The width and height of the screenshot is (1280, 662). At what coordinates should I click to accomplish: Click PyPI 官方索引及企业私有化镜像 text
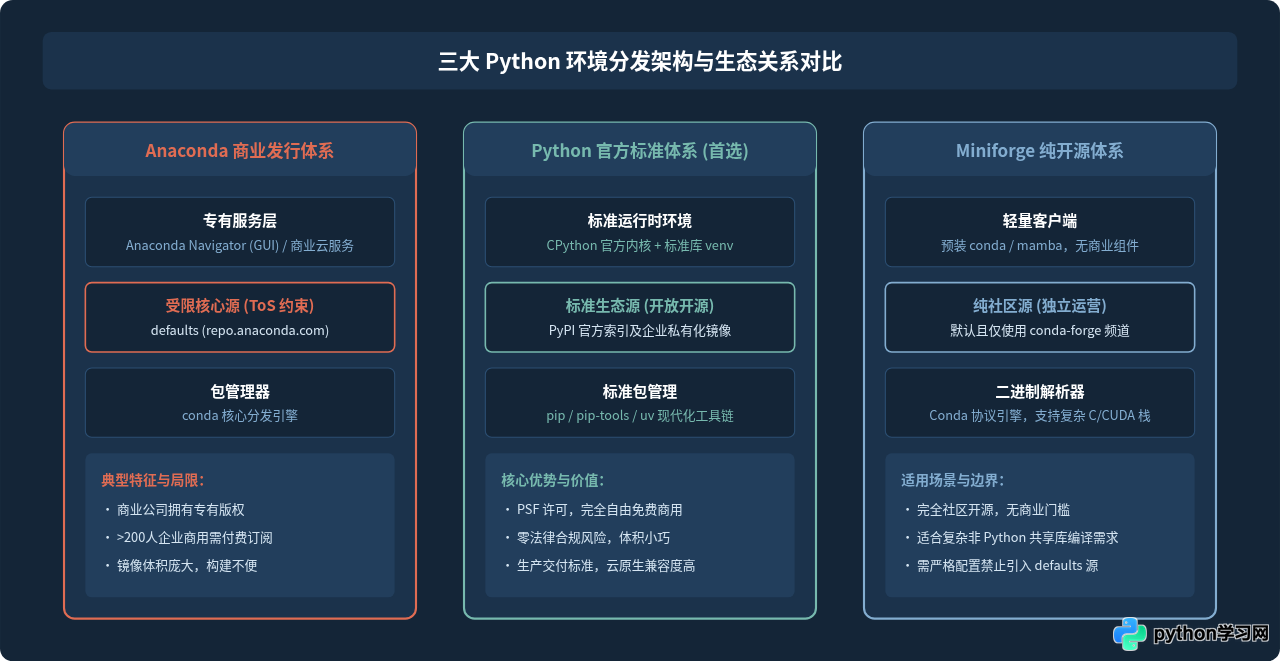[x=640, y=330]
